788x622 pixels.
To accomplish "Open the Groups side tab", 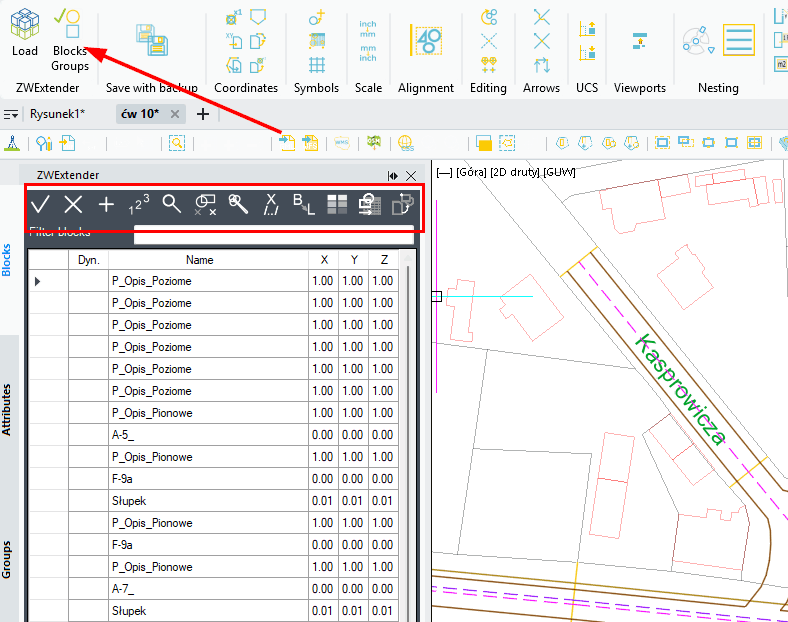I will 7,560.
